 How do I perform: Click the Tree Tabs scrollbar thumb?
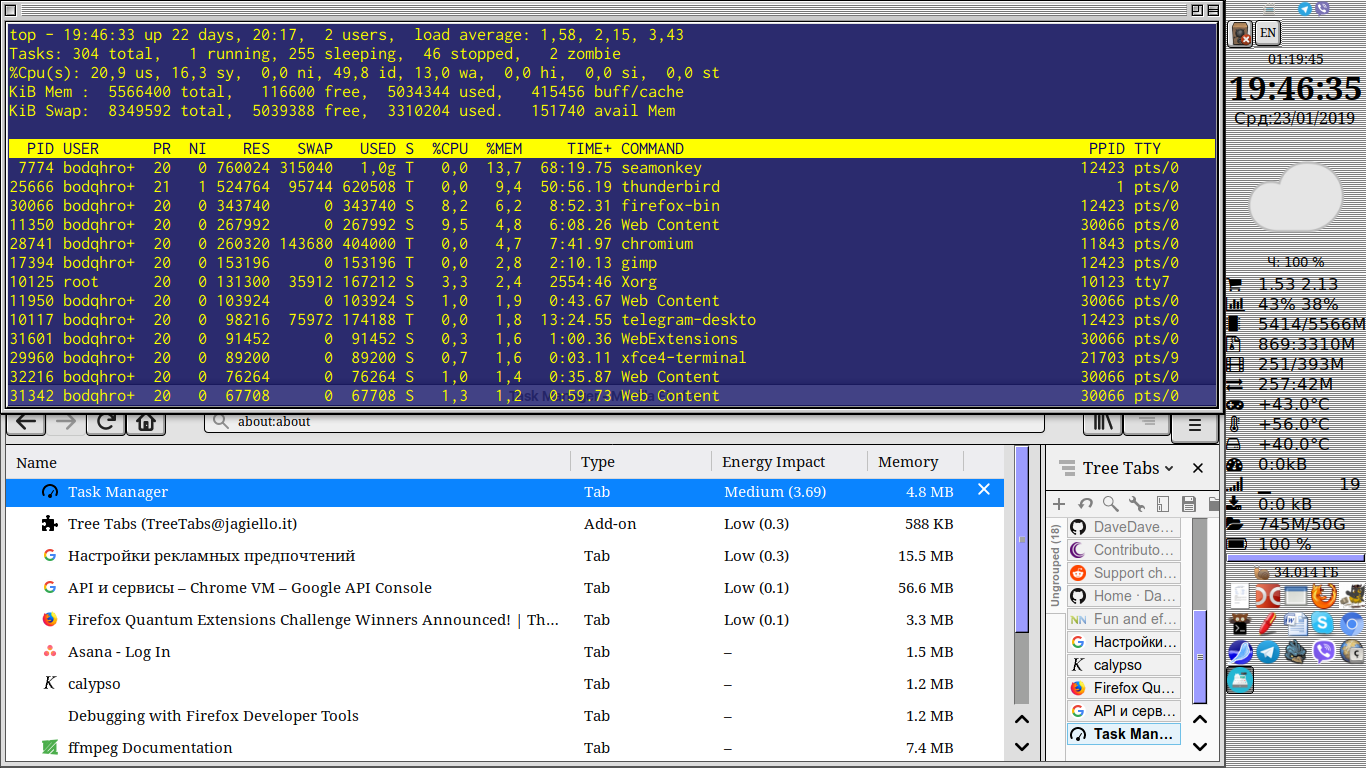pos(1200,656)
